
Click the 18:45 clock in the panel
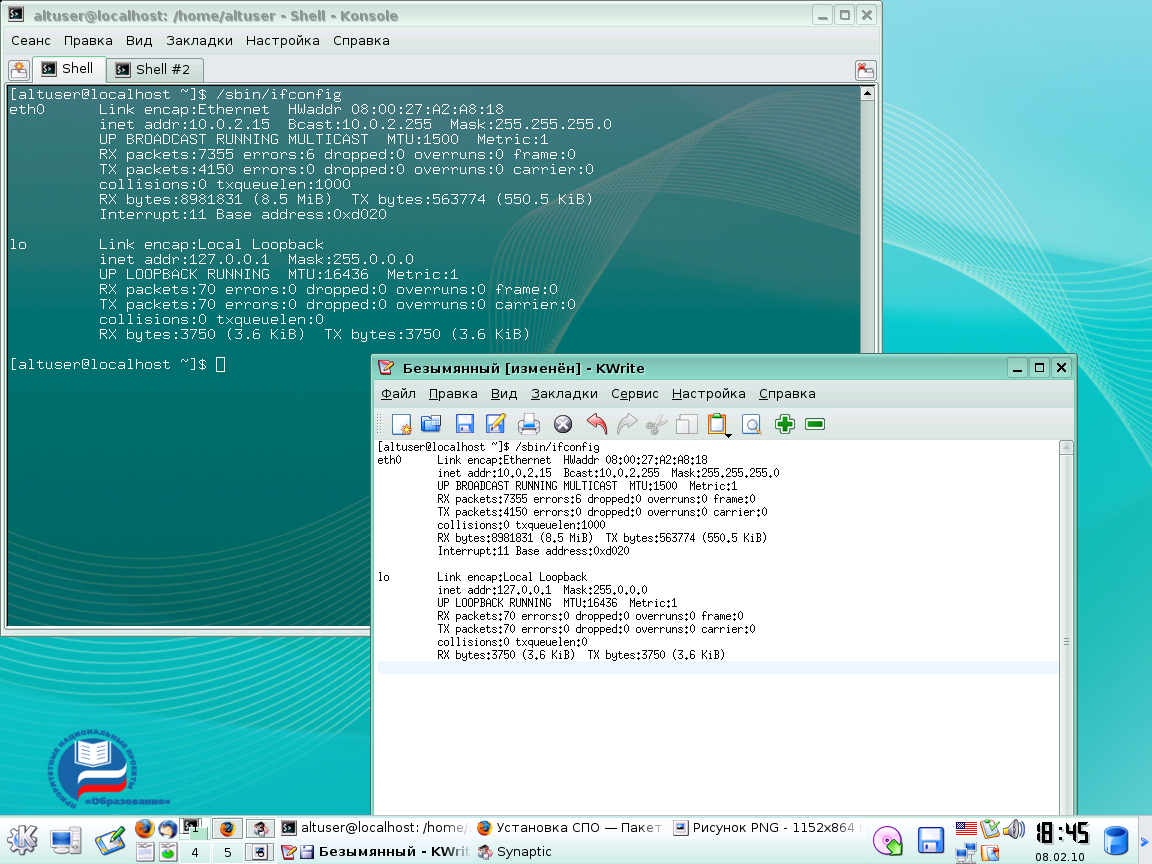click(x=1062, y=833)
